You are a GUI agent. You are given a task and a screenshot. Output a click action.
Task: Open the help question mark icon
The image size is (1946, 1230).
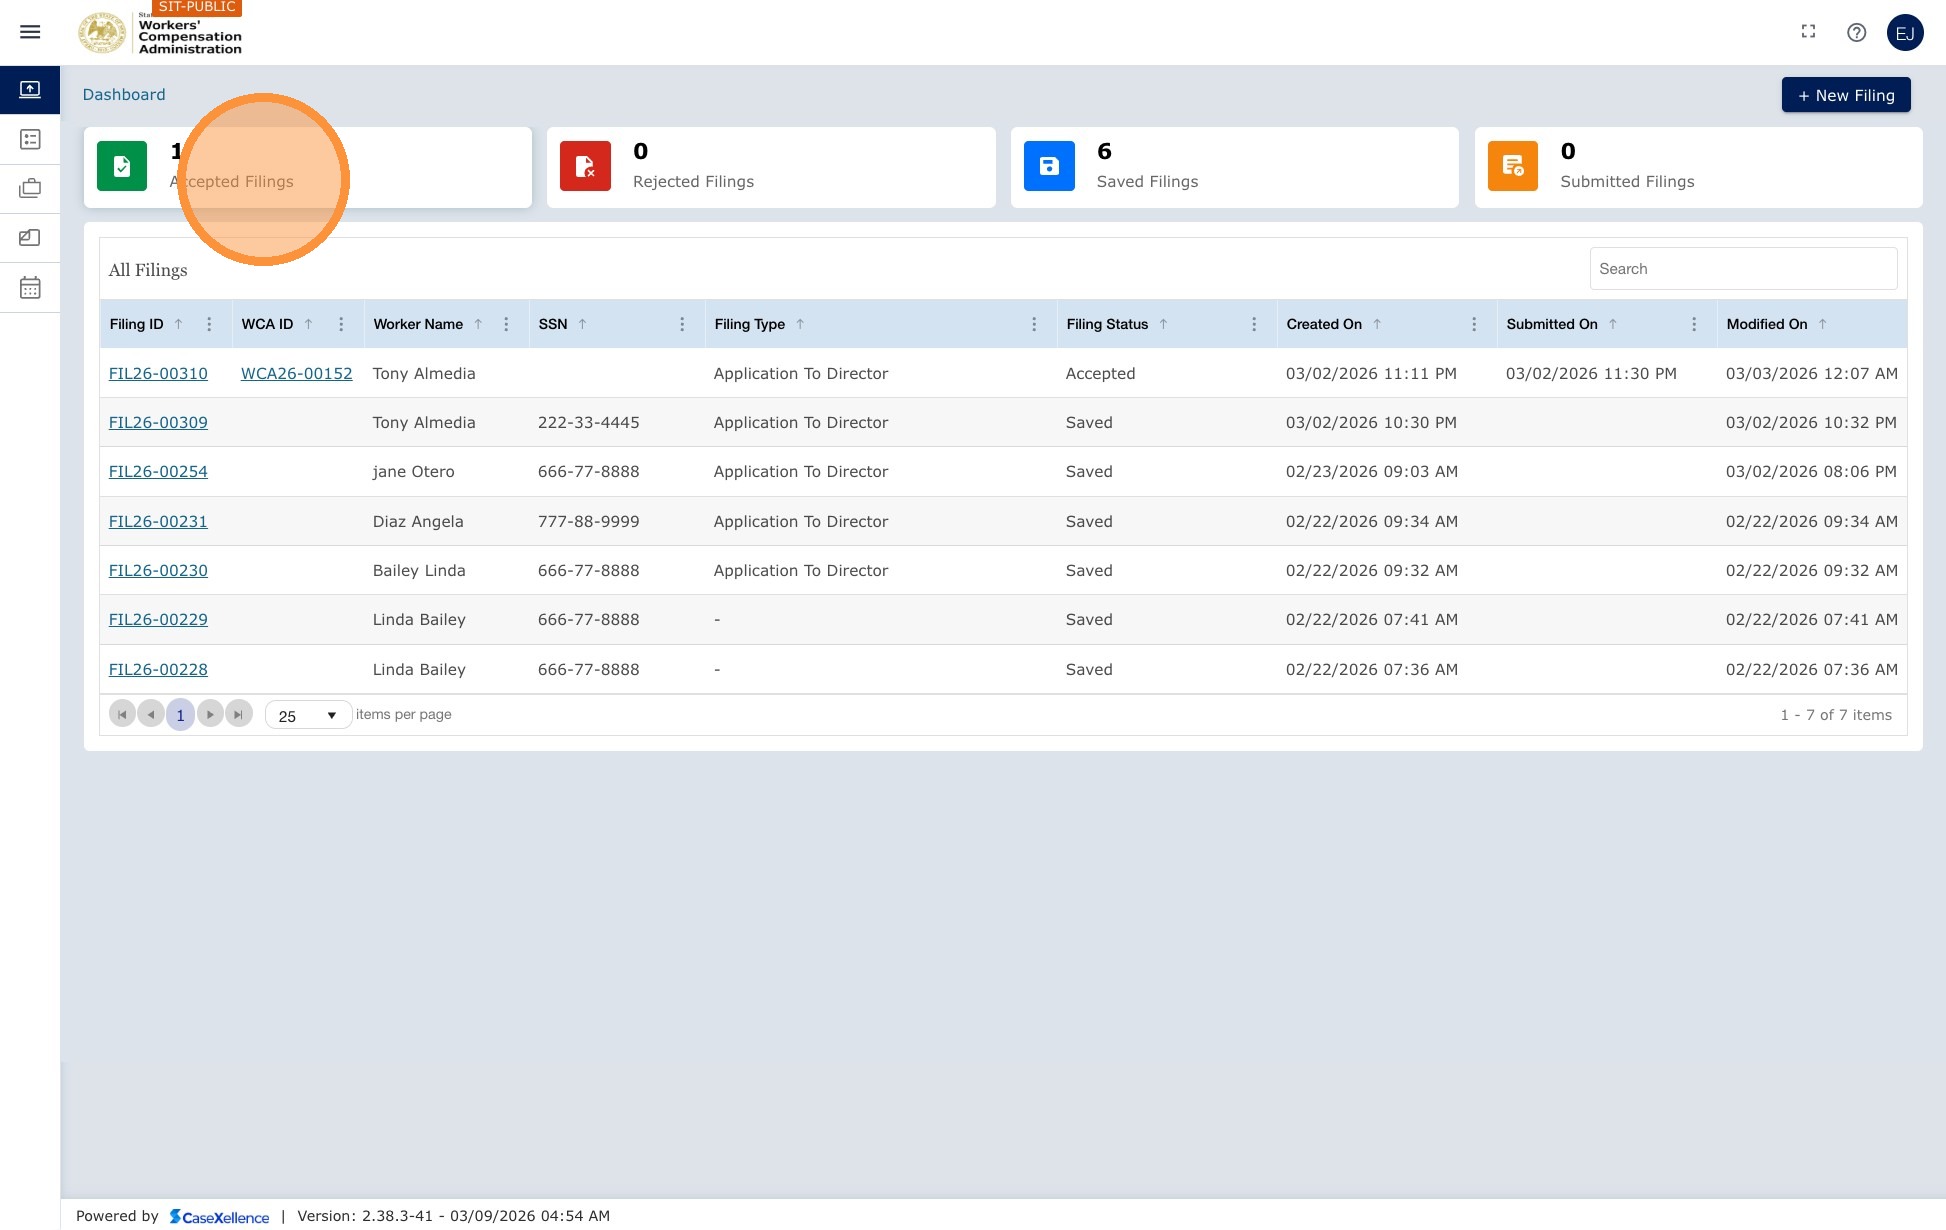1856,32
